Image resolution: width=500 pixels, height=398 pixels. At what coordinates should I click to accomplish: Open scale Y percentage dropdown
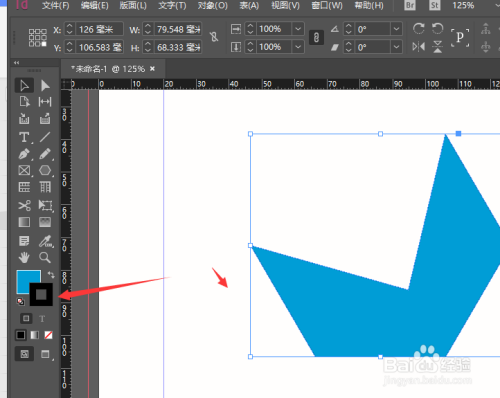point(298,47)
